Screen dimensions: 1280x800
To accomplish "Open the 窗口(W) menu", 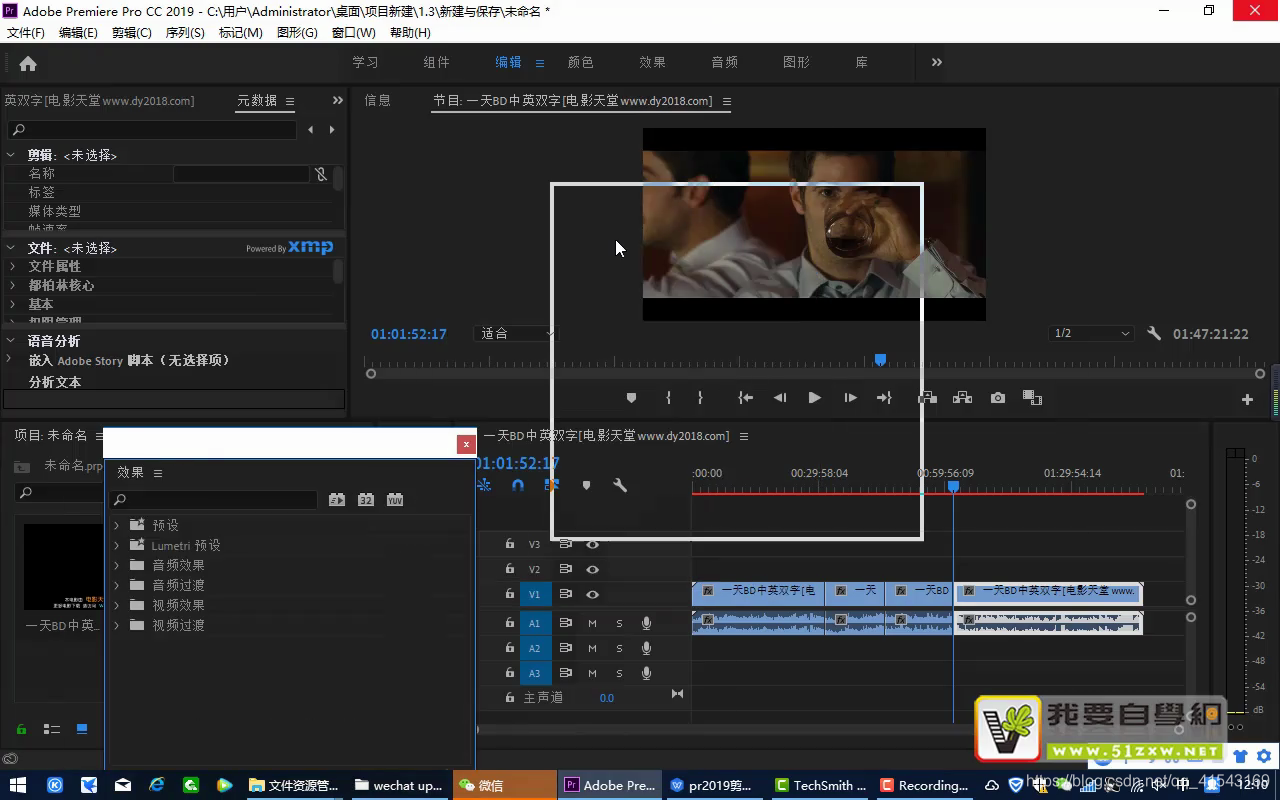I will (x=354, y=33).
